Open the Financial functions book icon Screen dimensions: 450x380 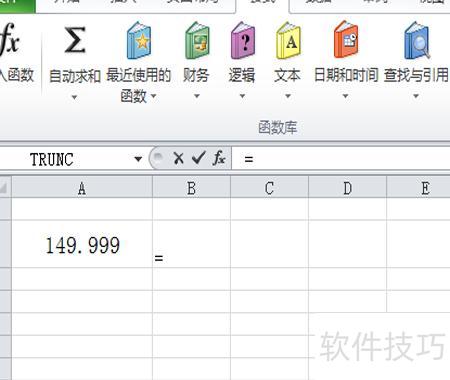click(197, 40)
